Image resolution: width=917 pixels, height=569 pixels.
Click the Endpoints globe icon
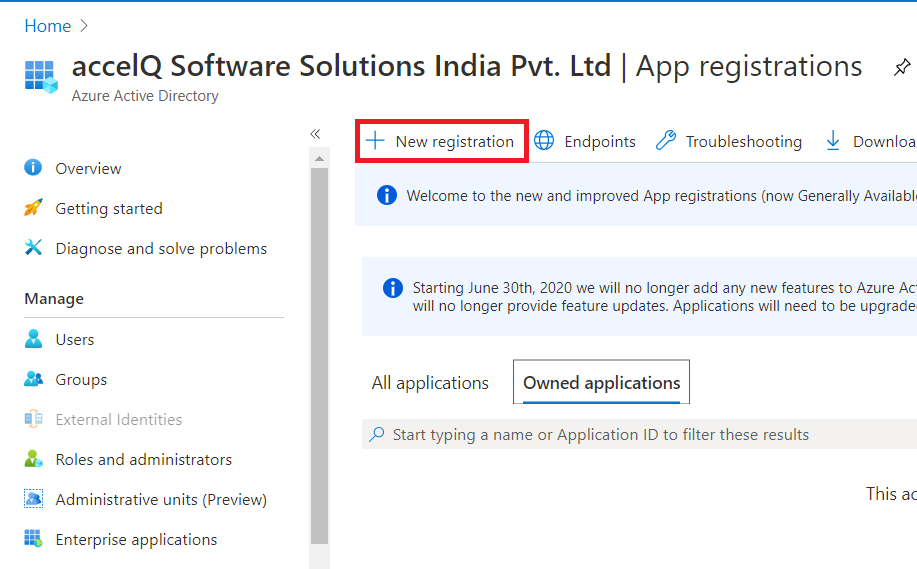click(x=544, y=141)
